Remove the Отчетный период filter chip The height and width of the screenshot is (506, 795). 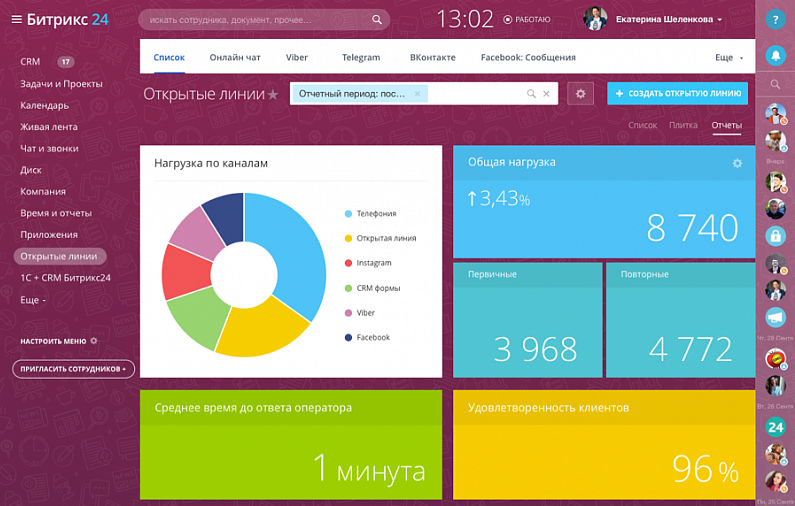(x=417, y=94)
